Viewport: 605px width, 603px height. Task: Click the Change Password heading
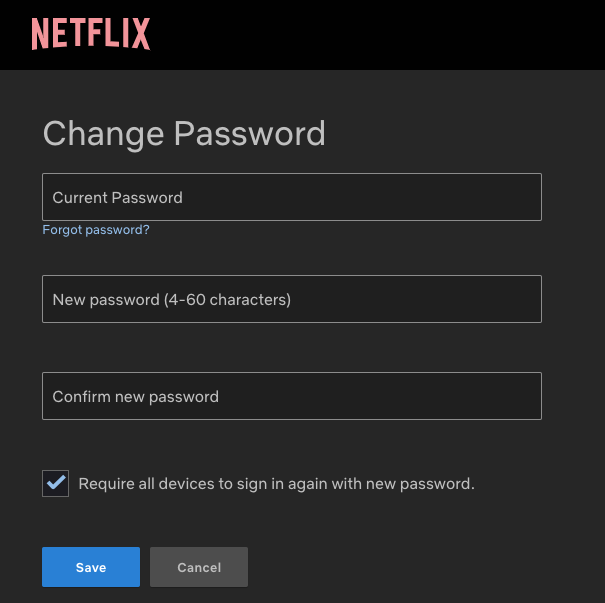tap(184, 134)
